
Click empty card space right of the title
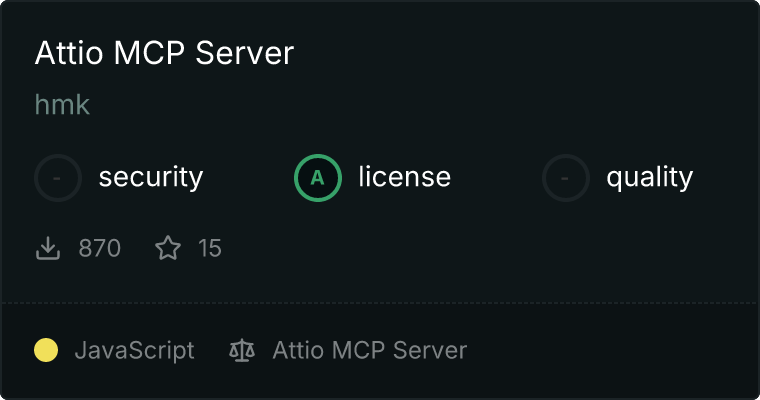[x=520, y=53]
